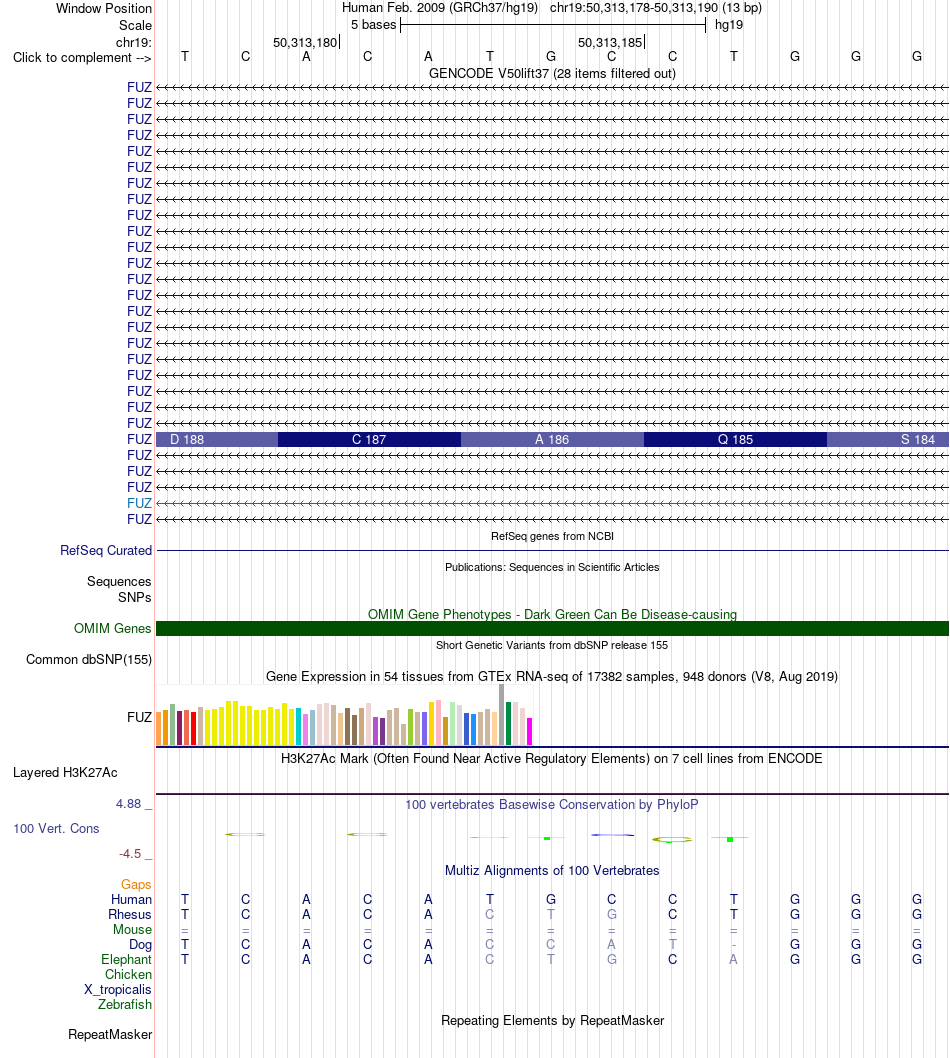Click the Mouse alignment row label
950x1058 pixels.
pyautogui.click(x=132, y=929)
